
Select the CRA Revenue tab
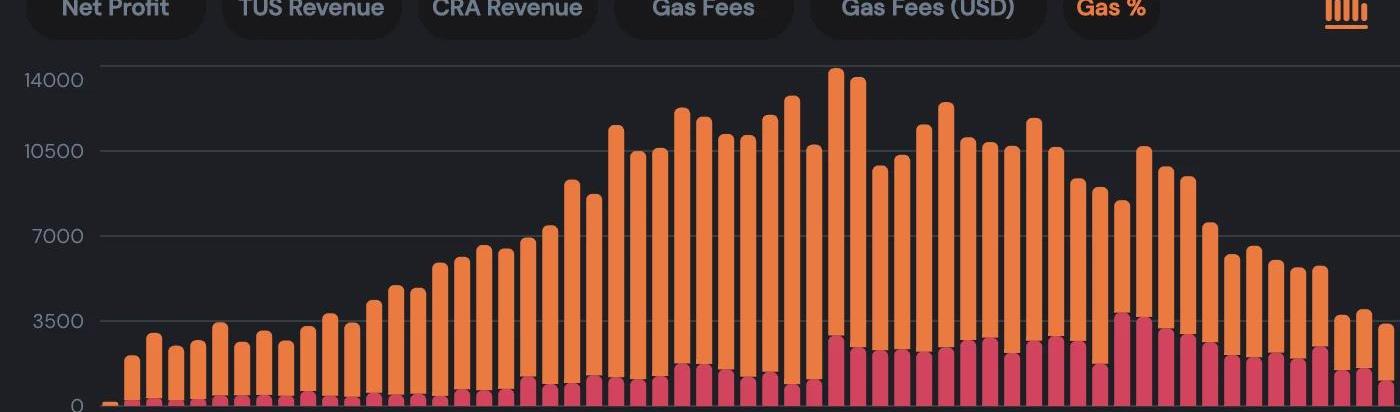point(507,10)
